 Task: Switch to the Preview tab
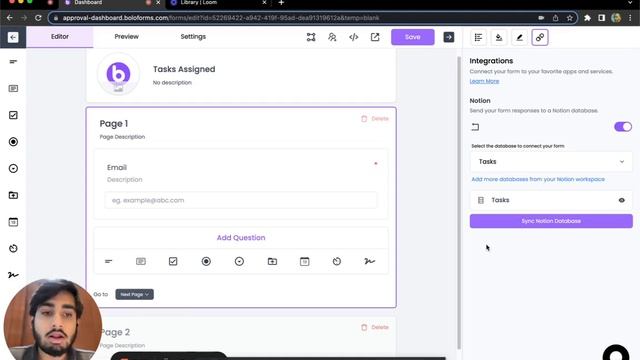(x=127, y=37)
